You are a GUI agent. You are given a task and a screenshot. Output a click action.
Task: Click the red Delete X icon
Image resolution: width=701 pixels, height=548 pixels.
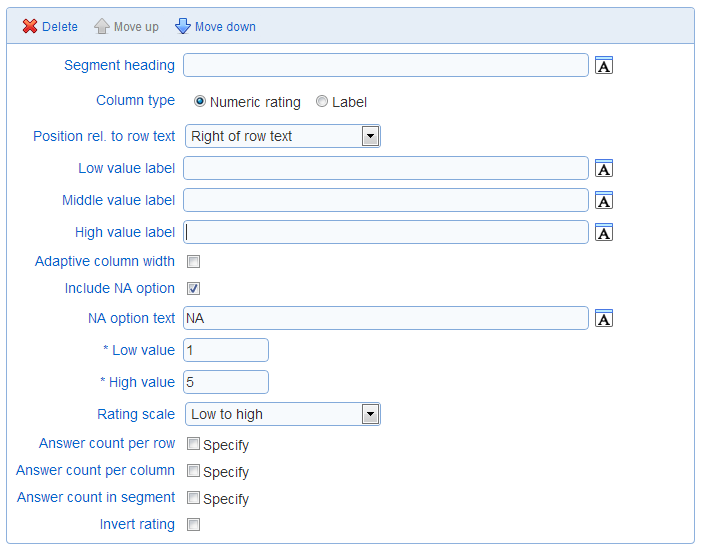pyautogui.click(x=30, y=26)
